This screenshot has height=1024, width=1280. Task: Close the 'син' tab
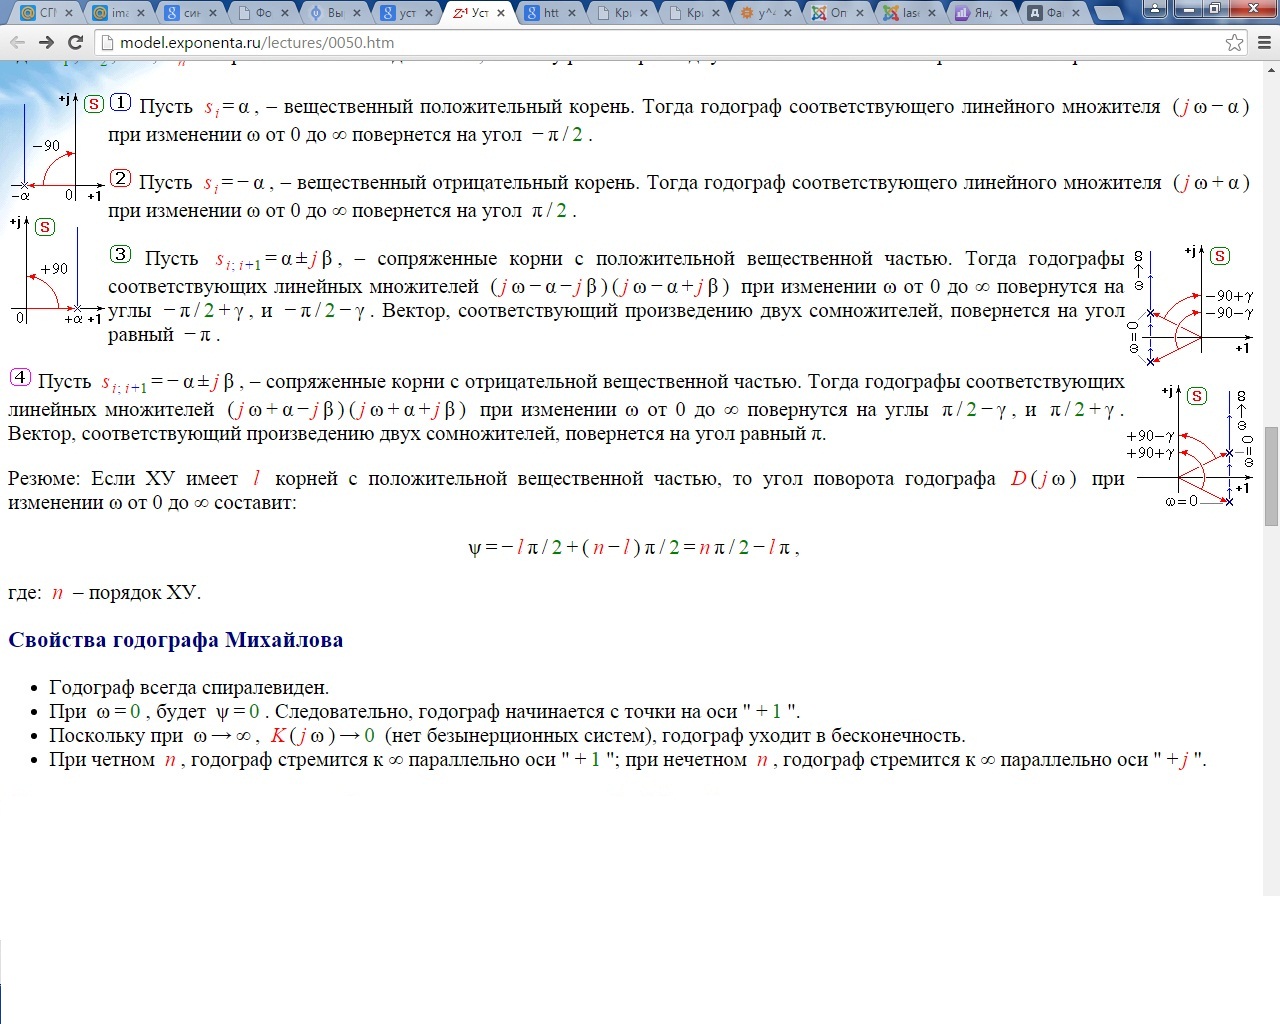pos(213,13)
